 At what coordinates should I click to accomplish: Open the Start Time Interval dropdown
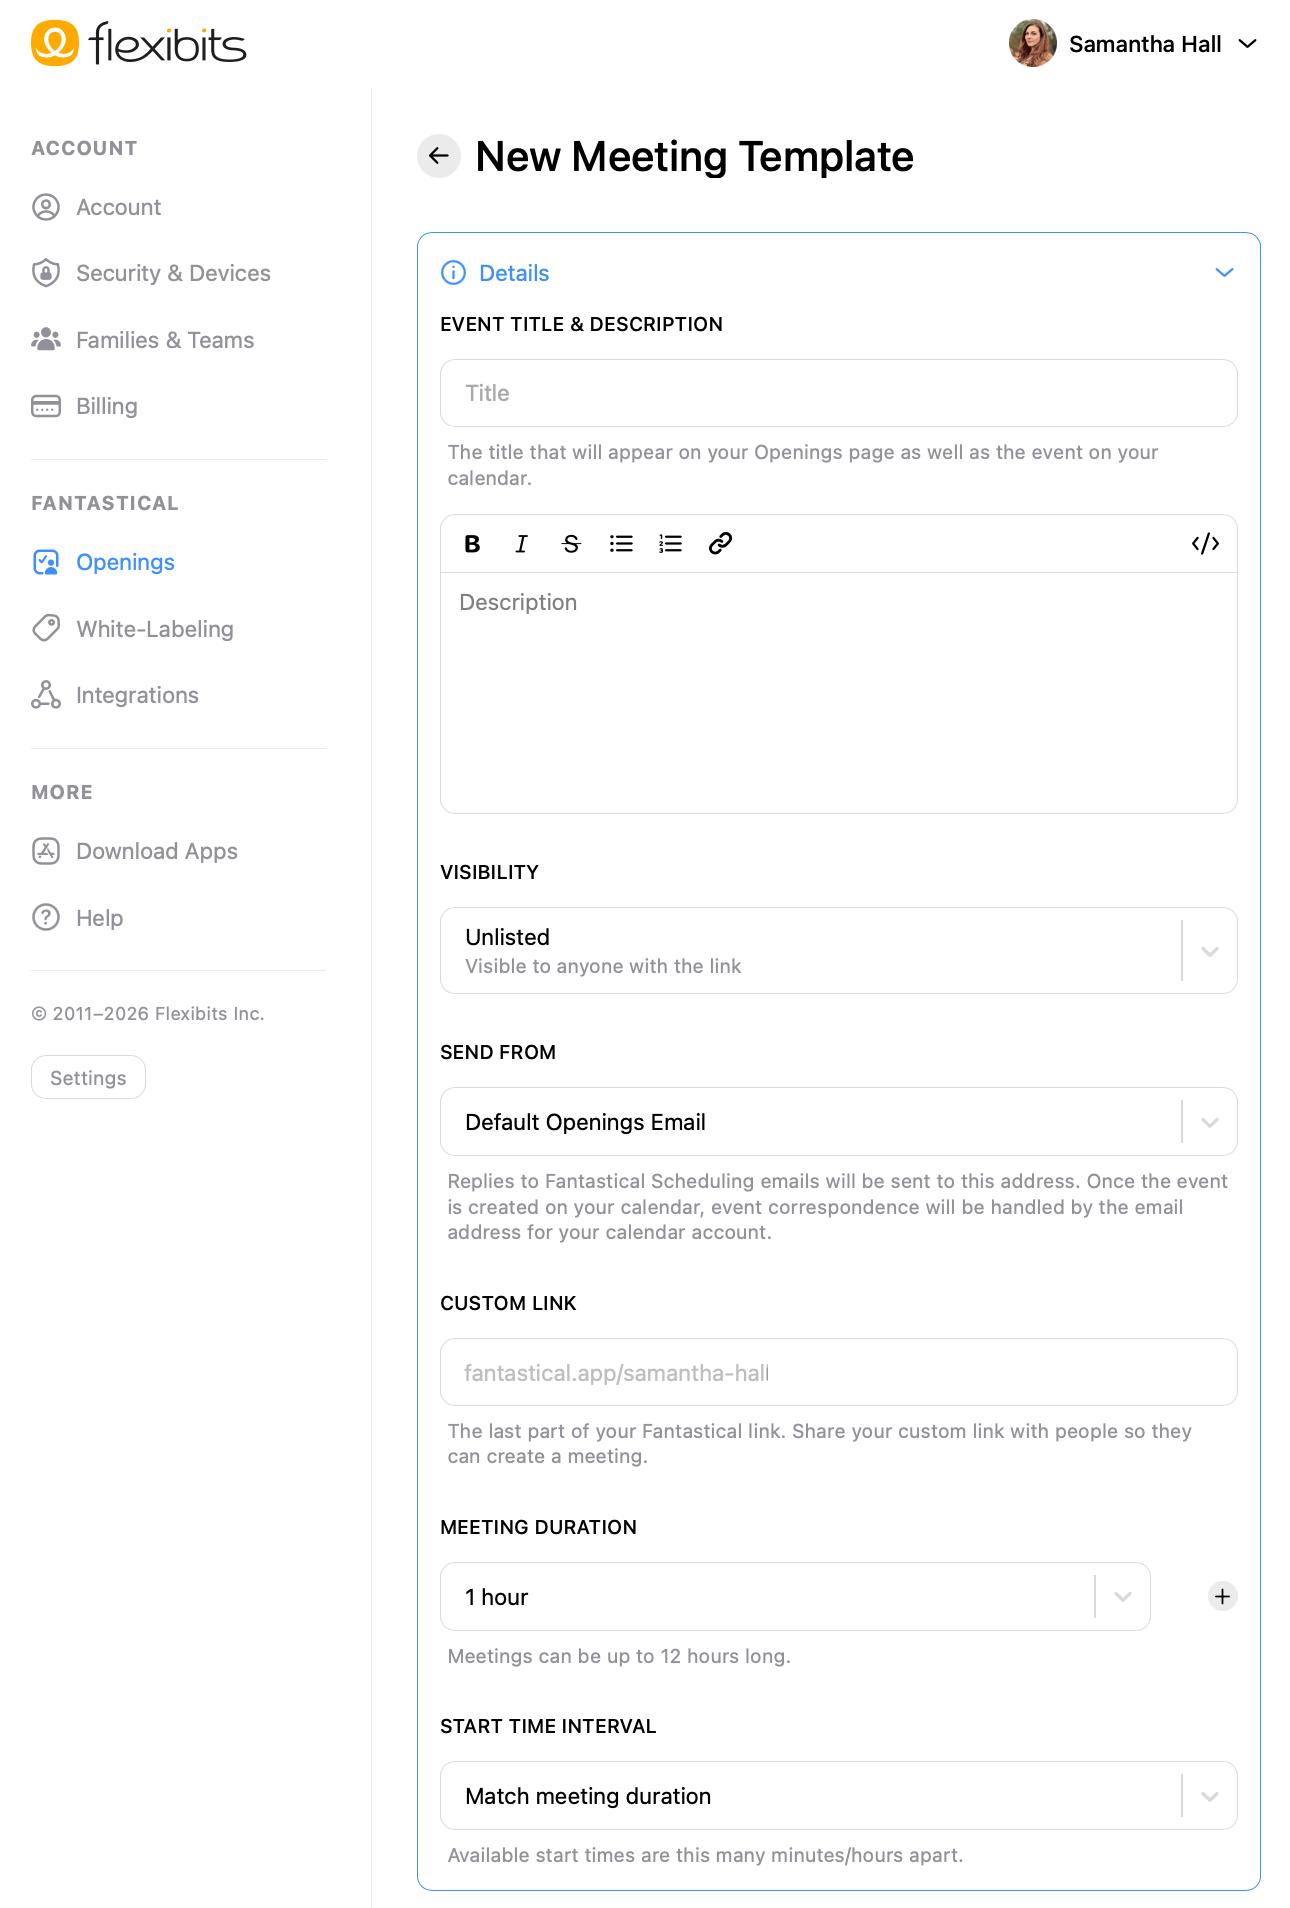(x=839, y=1796)
